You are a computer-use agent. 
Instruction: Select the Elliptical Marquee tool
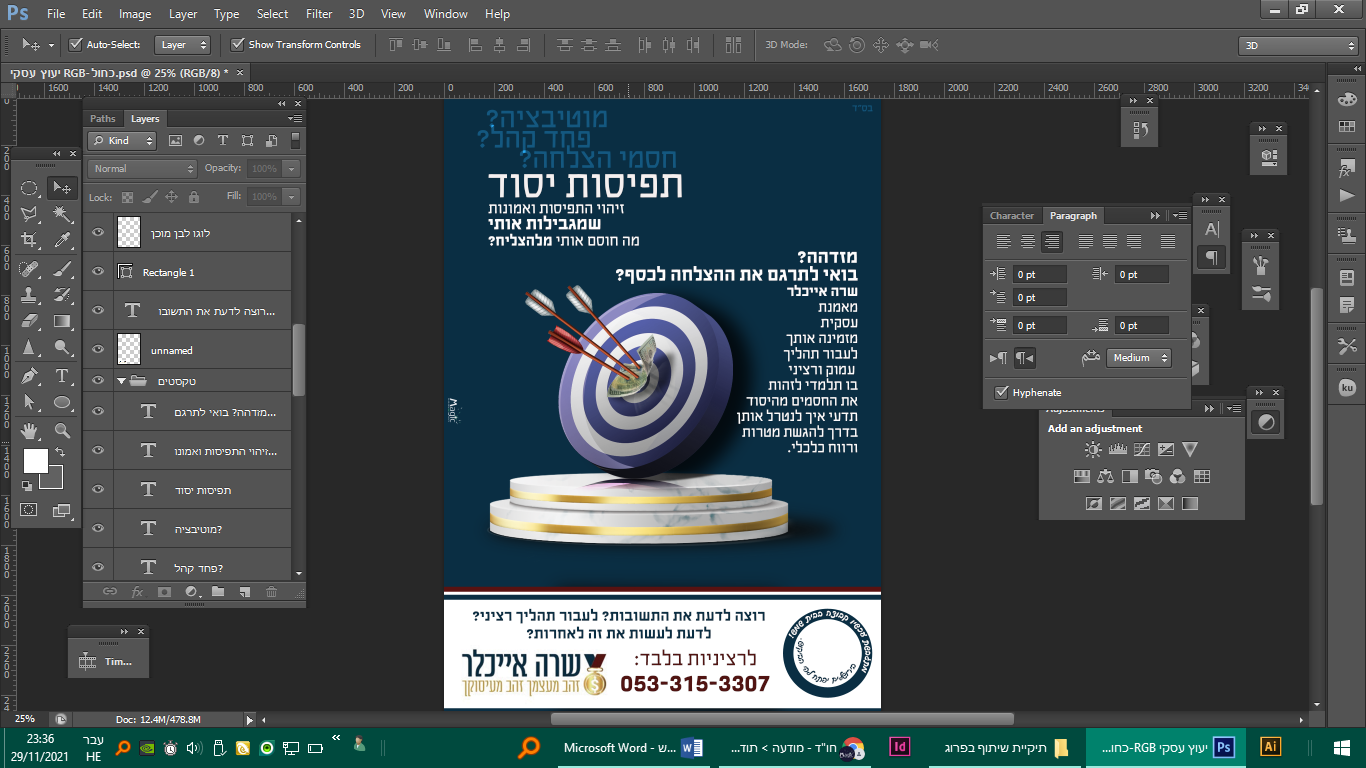(30, 188)
